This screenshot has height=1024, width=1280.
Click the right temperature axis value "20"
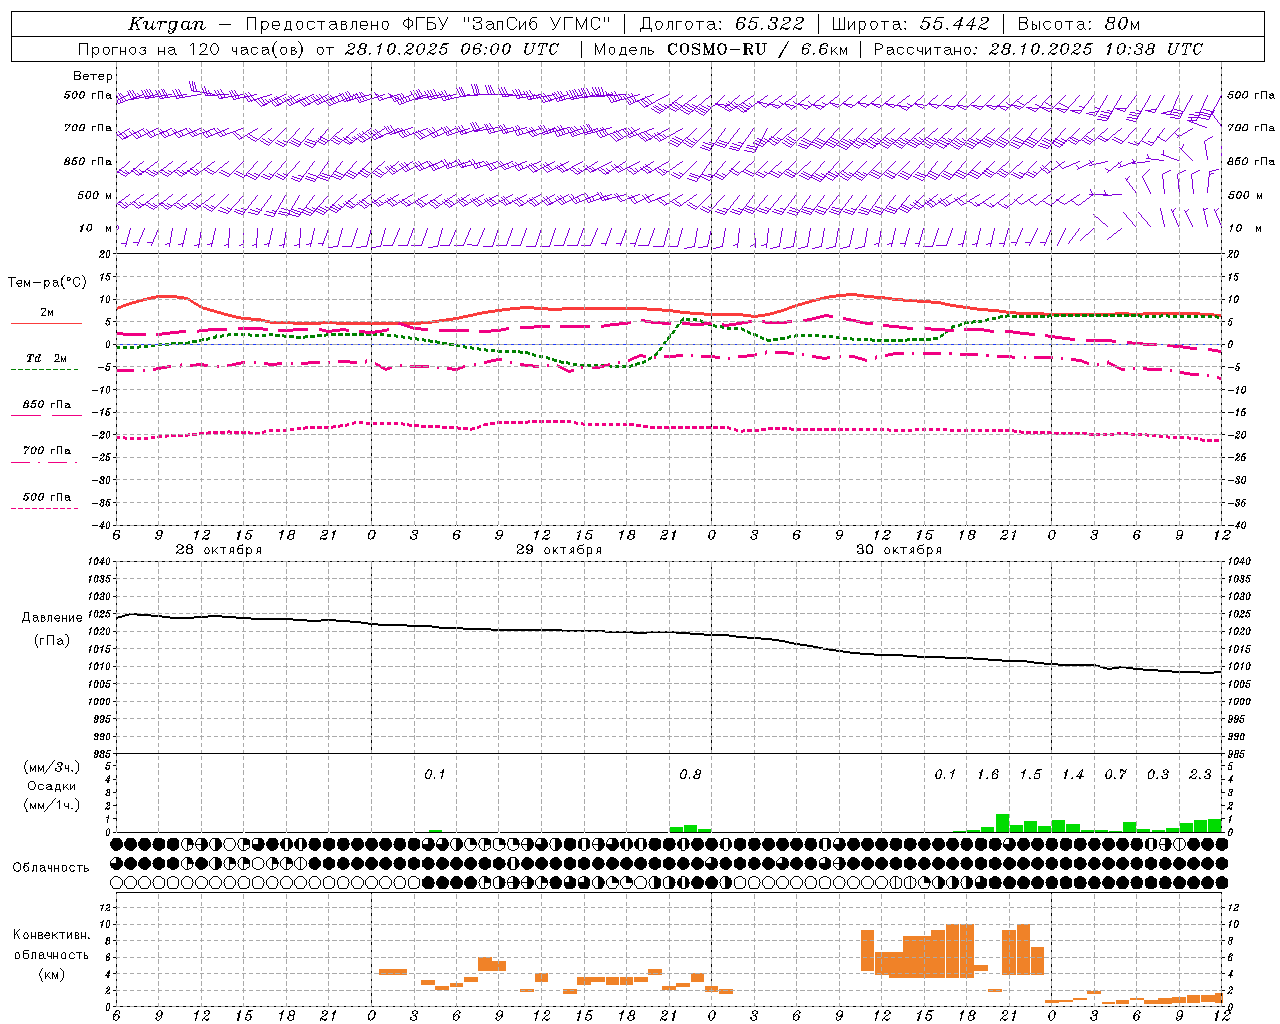(x=1234, y=254)
